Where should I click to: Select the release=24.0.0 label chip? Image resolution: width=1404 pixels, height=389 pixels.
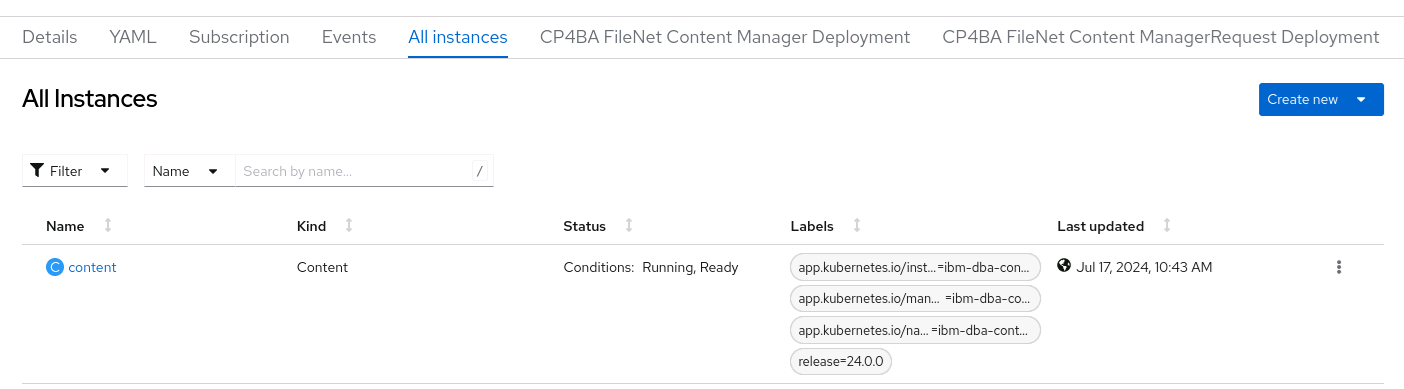click(841, 361)
